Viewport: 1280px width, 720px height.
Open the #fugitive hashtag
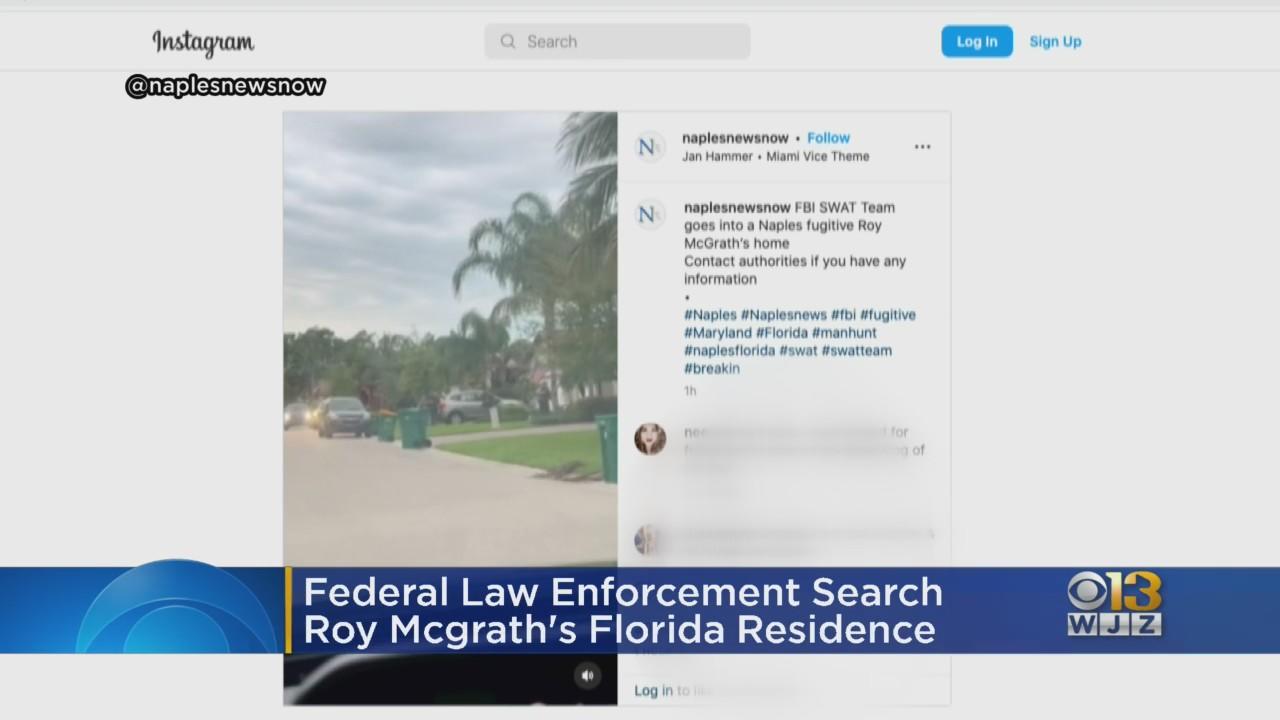pyautogui.click(x=887, y=314)
